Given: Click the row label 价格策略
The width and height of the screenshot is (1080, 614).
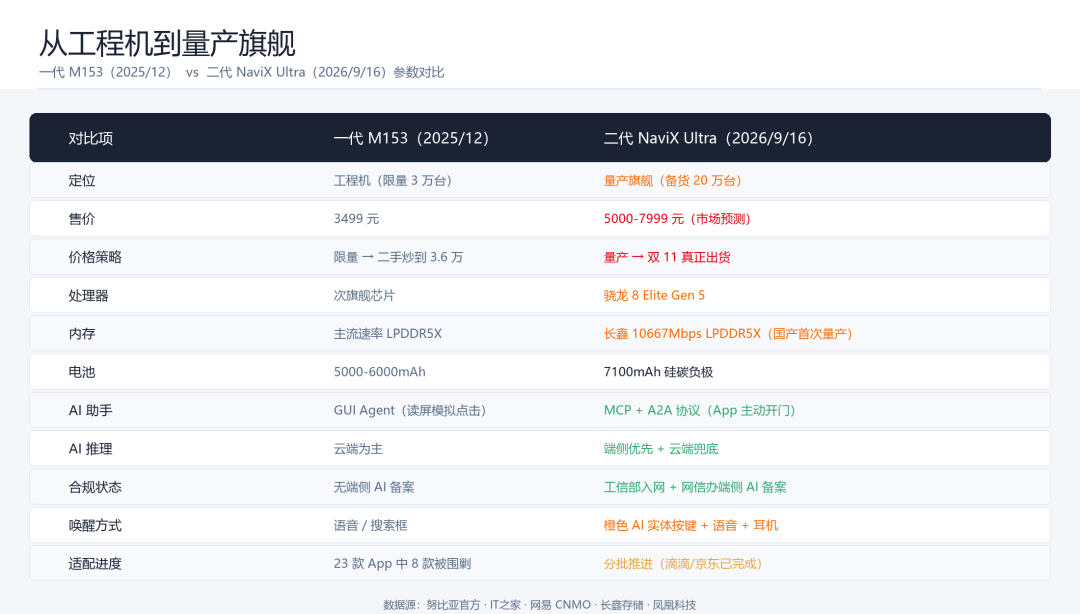Looking at the screenshot, I should click(95, 257).
